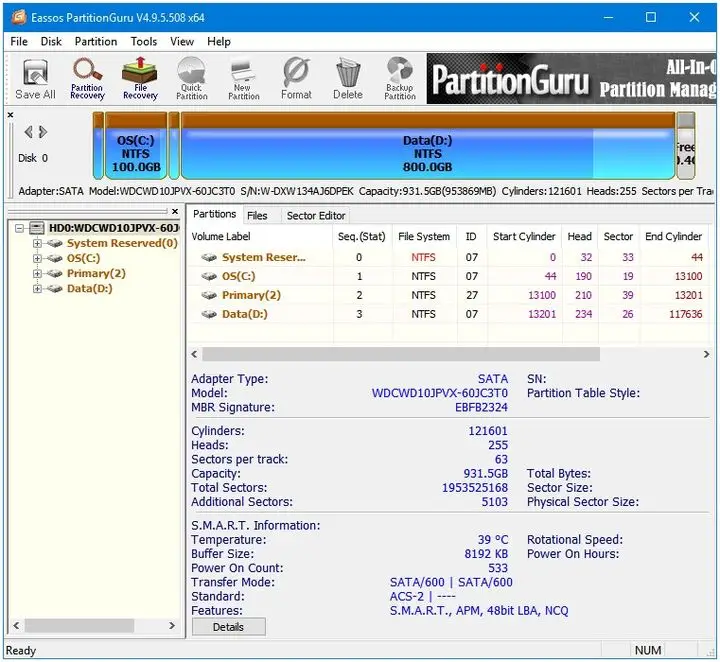Switch to the Files tab

[x=257, y=215]
